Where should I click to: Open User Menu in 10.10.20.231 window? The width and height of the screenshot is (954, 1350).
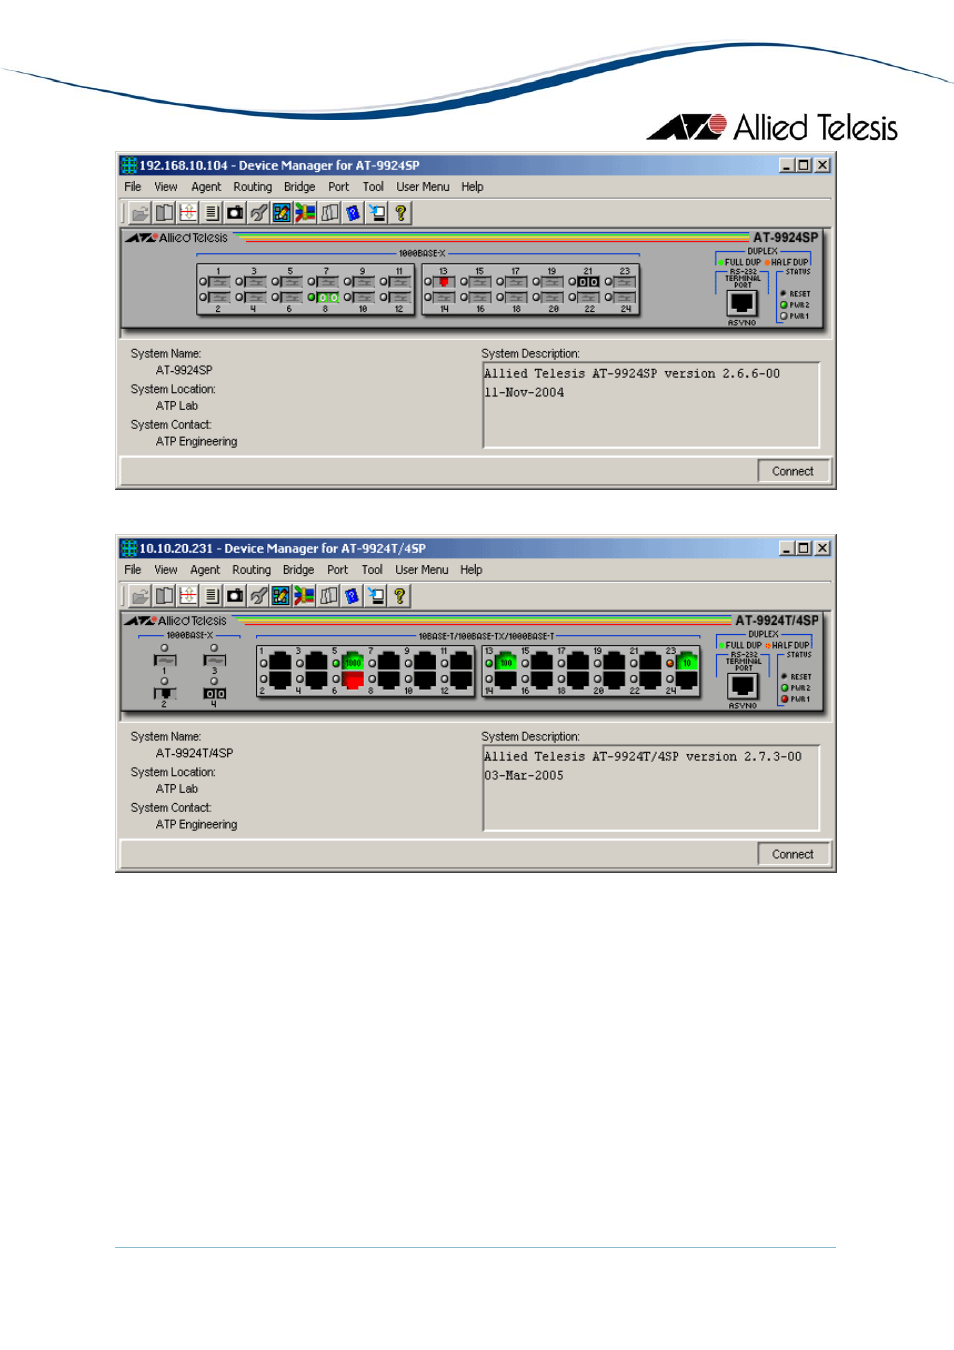(421, 570)
